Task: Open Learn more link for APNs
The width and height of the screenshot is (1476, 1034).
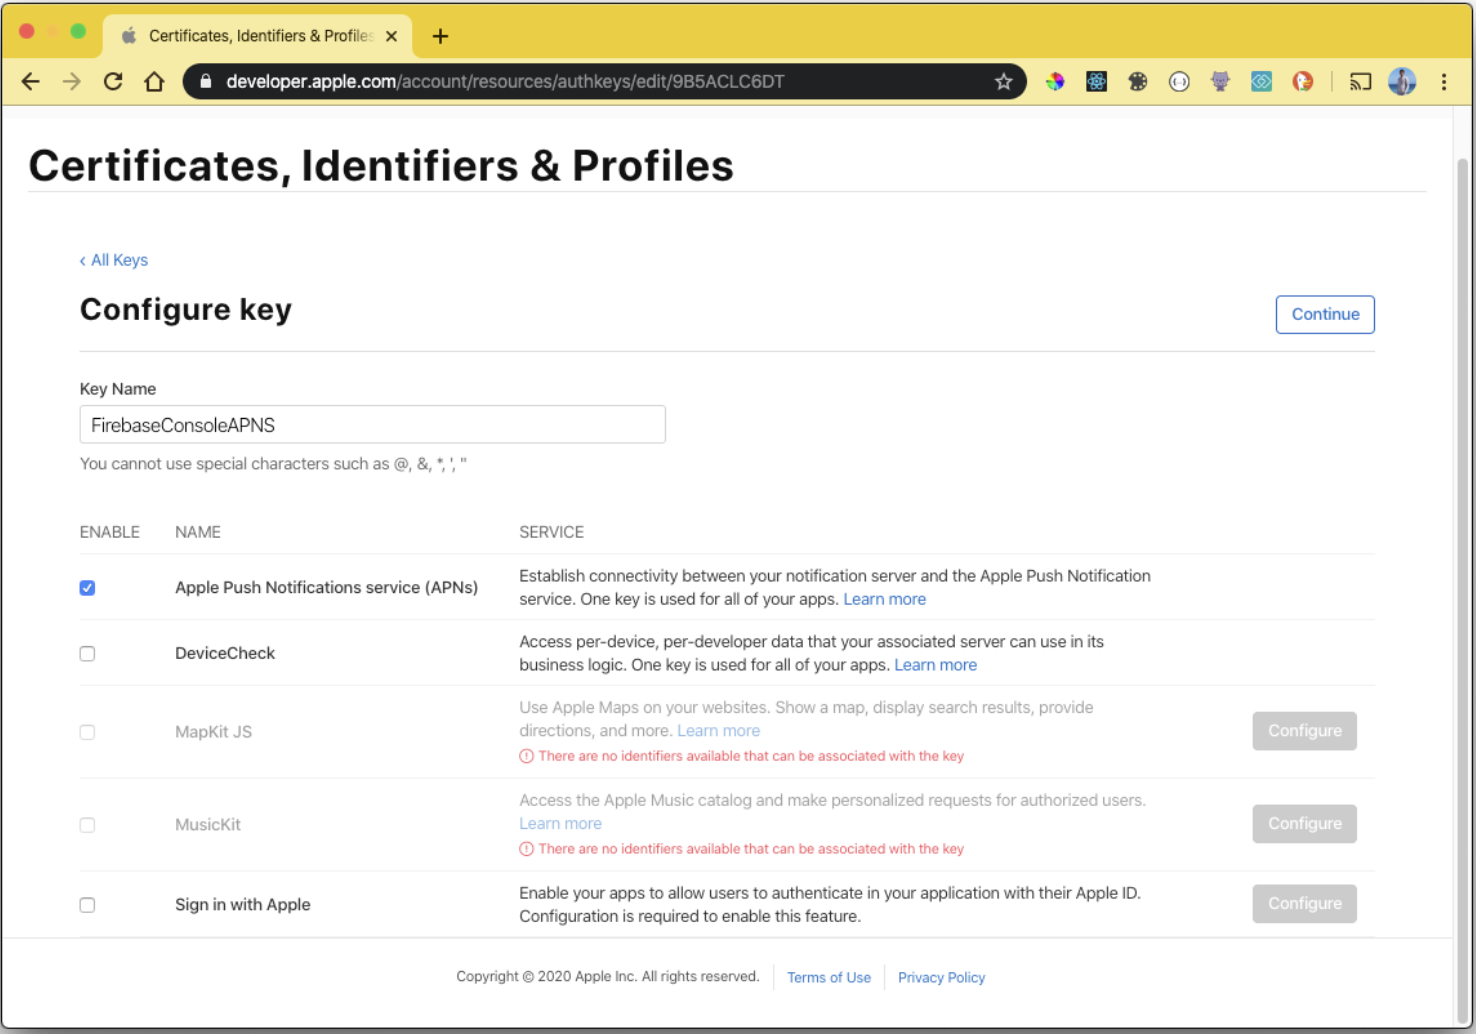Action: [x=884, y=599]
